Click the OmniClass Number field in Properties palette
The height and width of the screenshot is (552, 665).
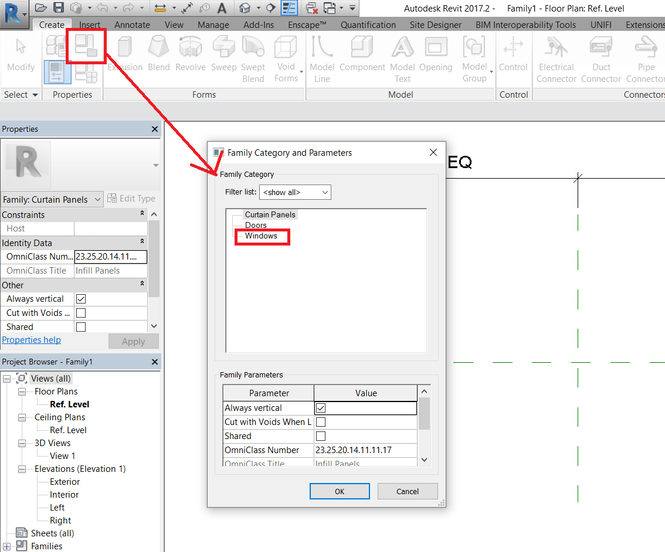pyautogui.click(x=111, y=256)
